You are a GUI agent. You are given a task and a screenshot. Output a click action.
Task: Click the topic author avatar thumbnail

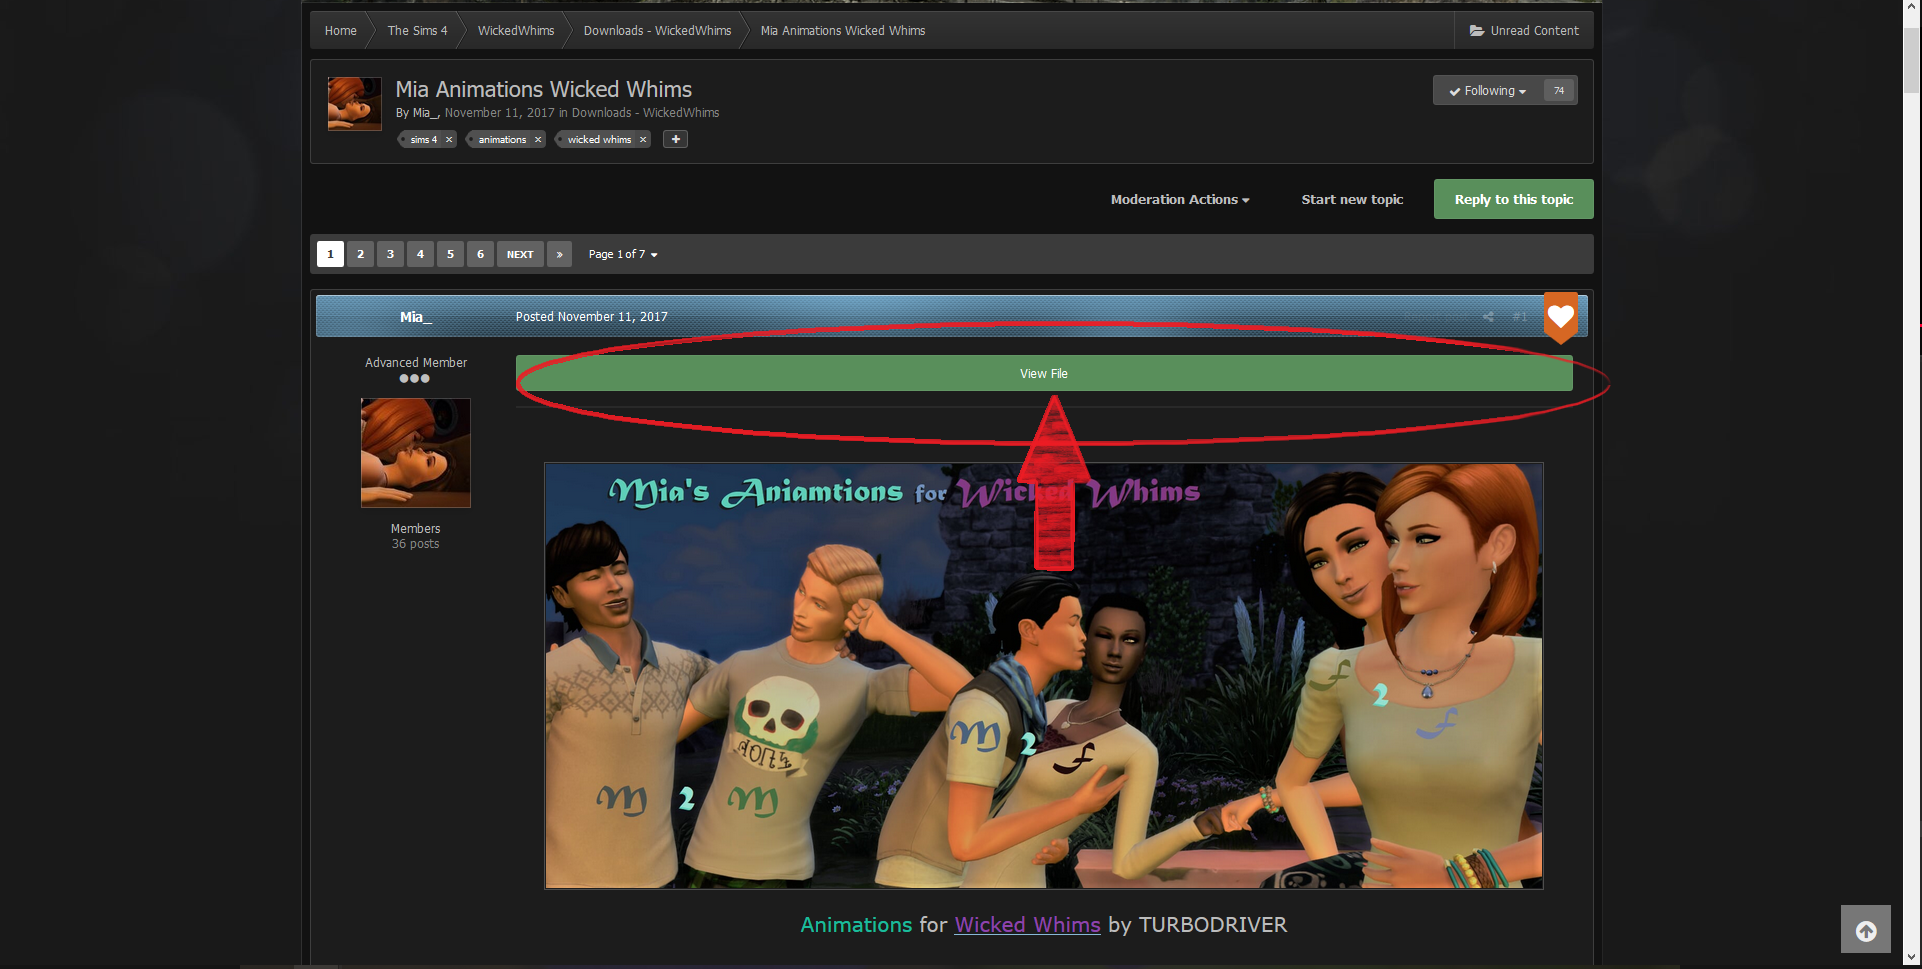click(355, 104)
